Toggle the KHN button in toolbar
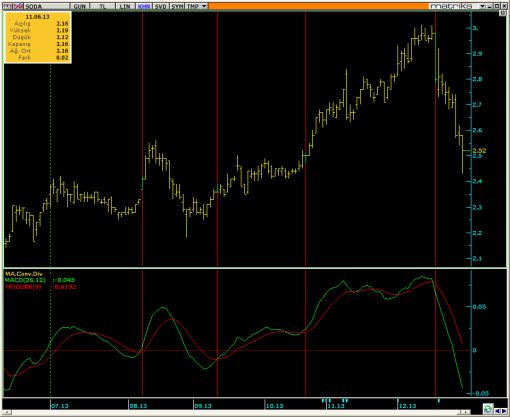The width and height of the screenshot is (510, 417). [144, 6]
